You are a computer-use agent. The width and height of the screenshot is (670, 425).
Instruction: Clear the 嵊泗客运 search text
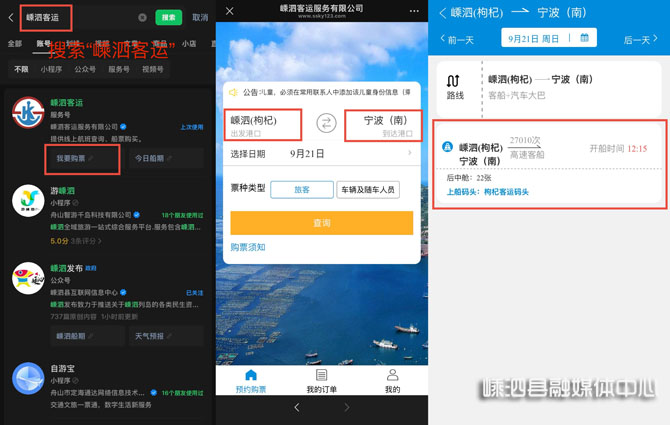point(142,18)
